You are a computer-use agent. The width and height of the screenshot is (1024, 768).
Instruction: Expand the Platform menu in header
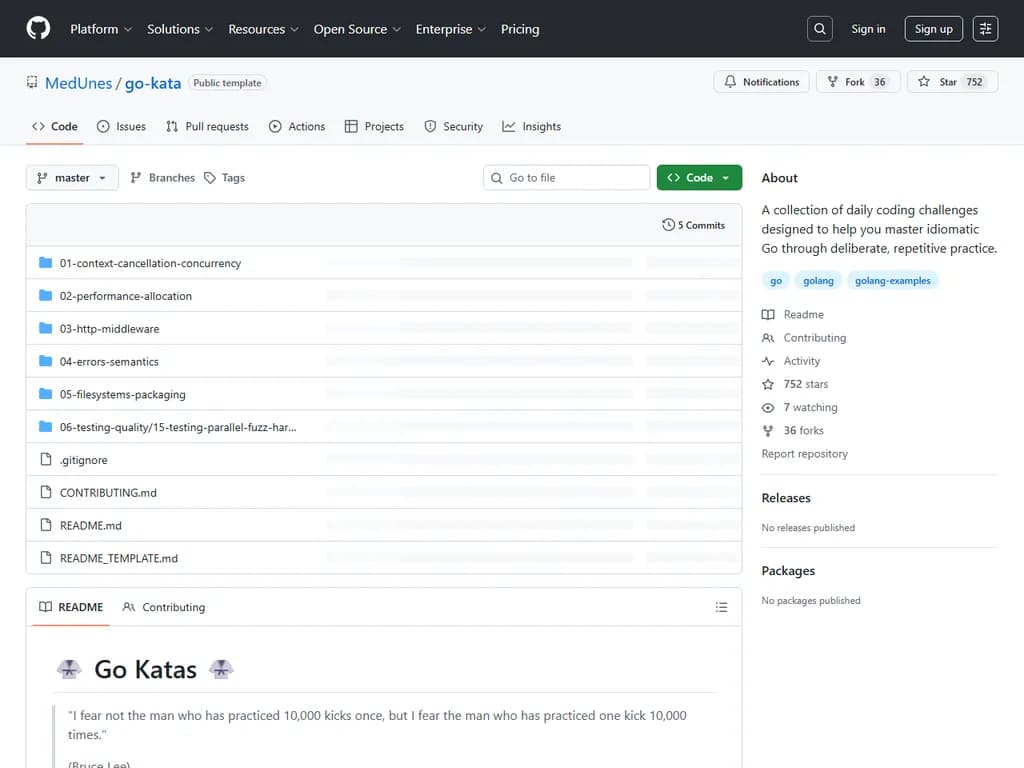tap(100, 29)
